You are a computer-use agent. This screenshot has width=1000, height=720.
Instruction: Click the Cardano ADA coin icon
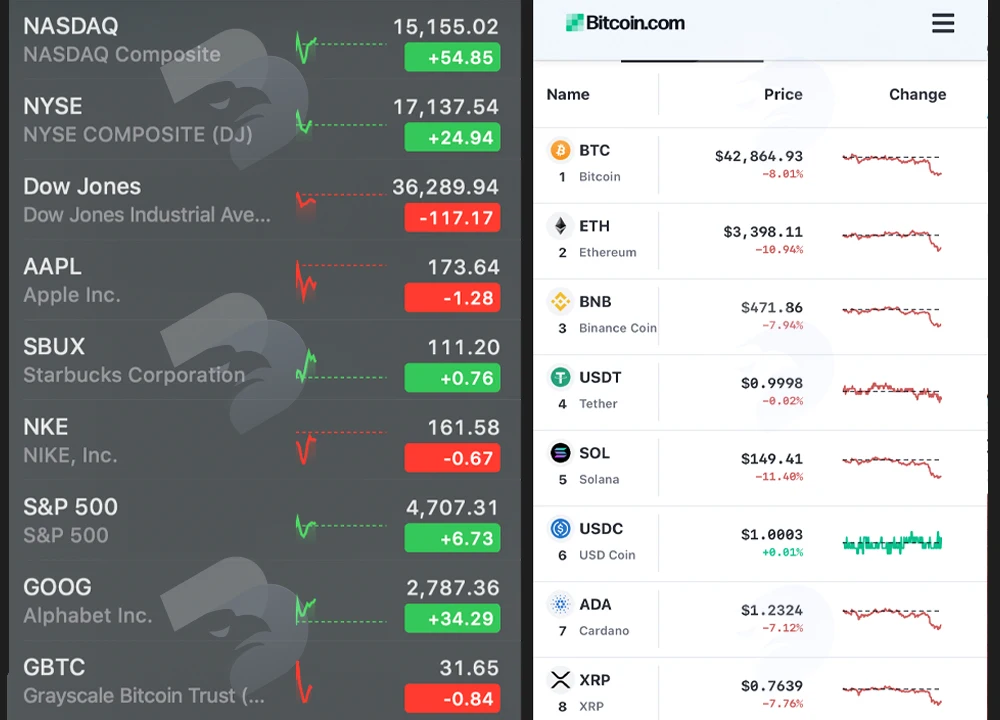point(561,604)
